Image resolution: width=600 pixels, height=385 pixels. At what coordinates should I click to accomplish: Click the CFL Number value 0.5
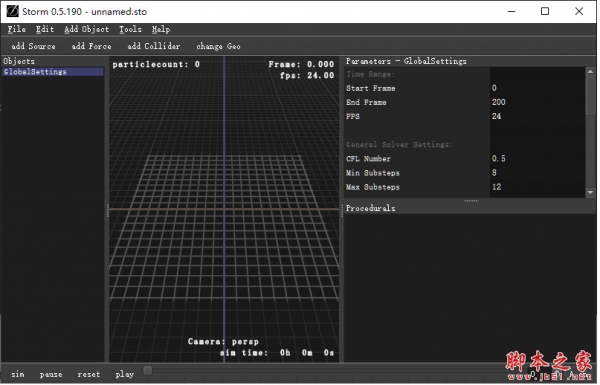[498, 159]
